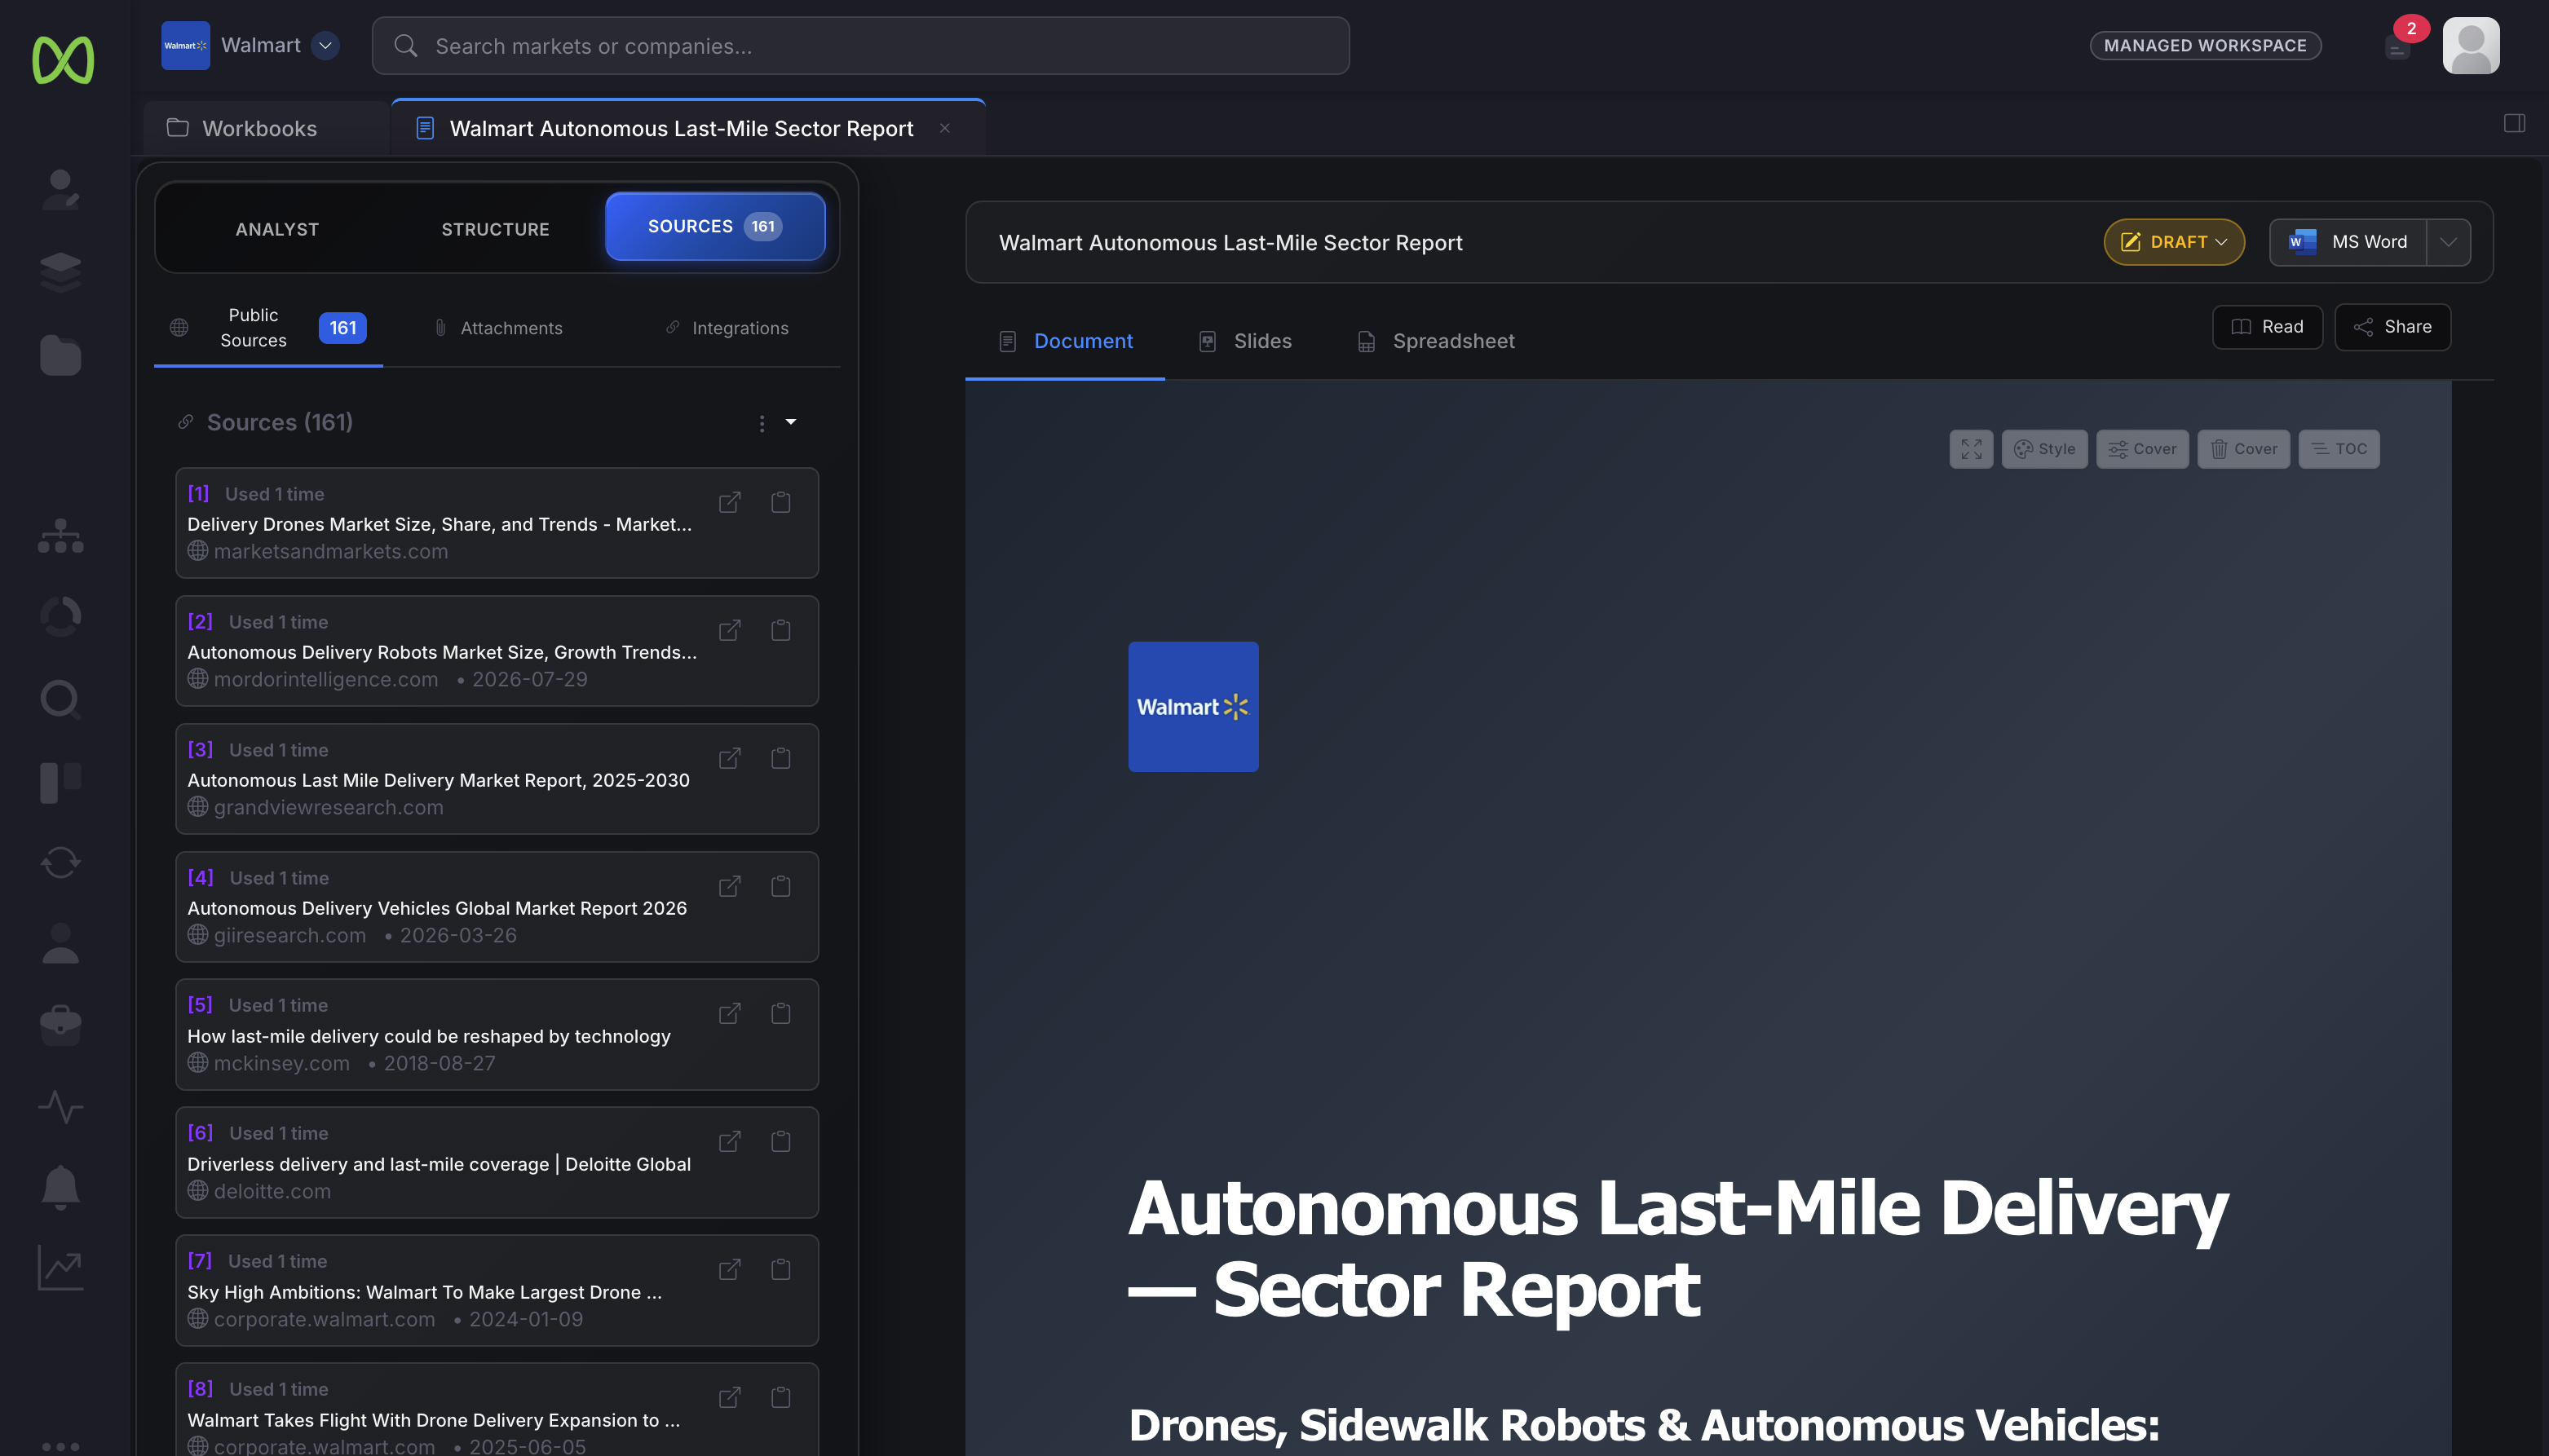
Task: Switch to the Slides view tab
Action: point(1245,341)
